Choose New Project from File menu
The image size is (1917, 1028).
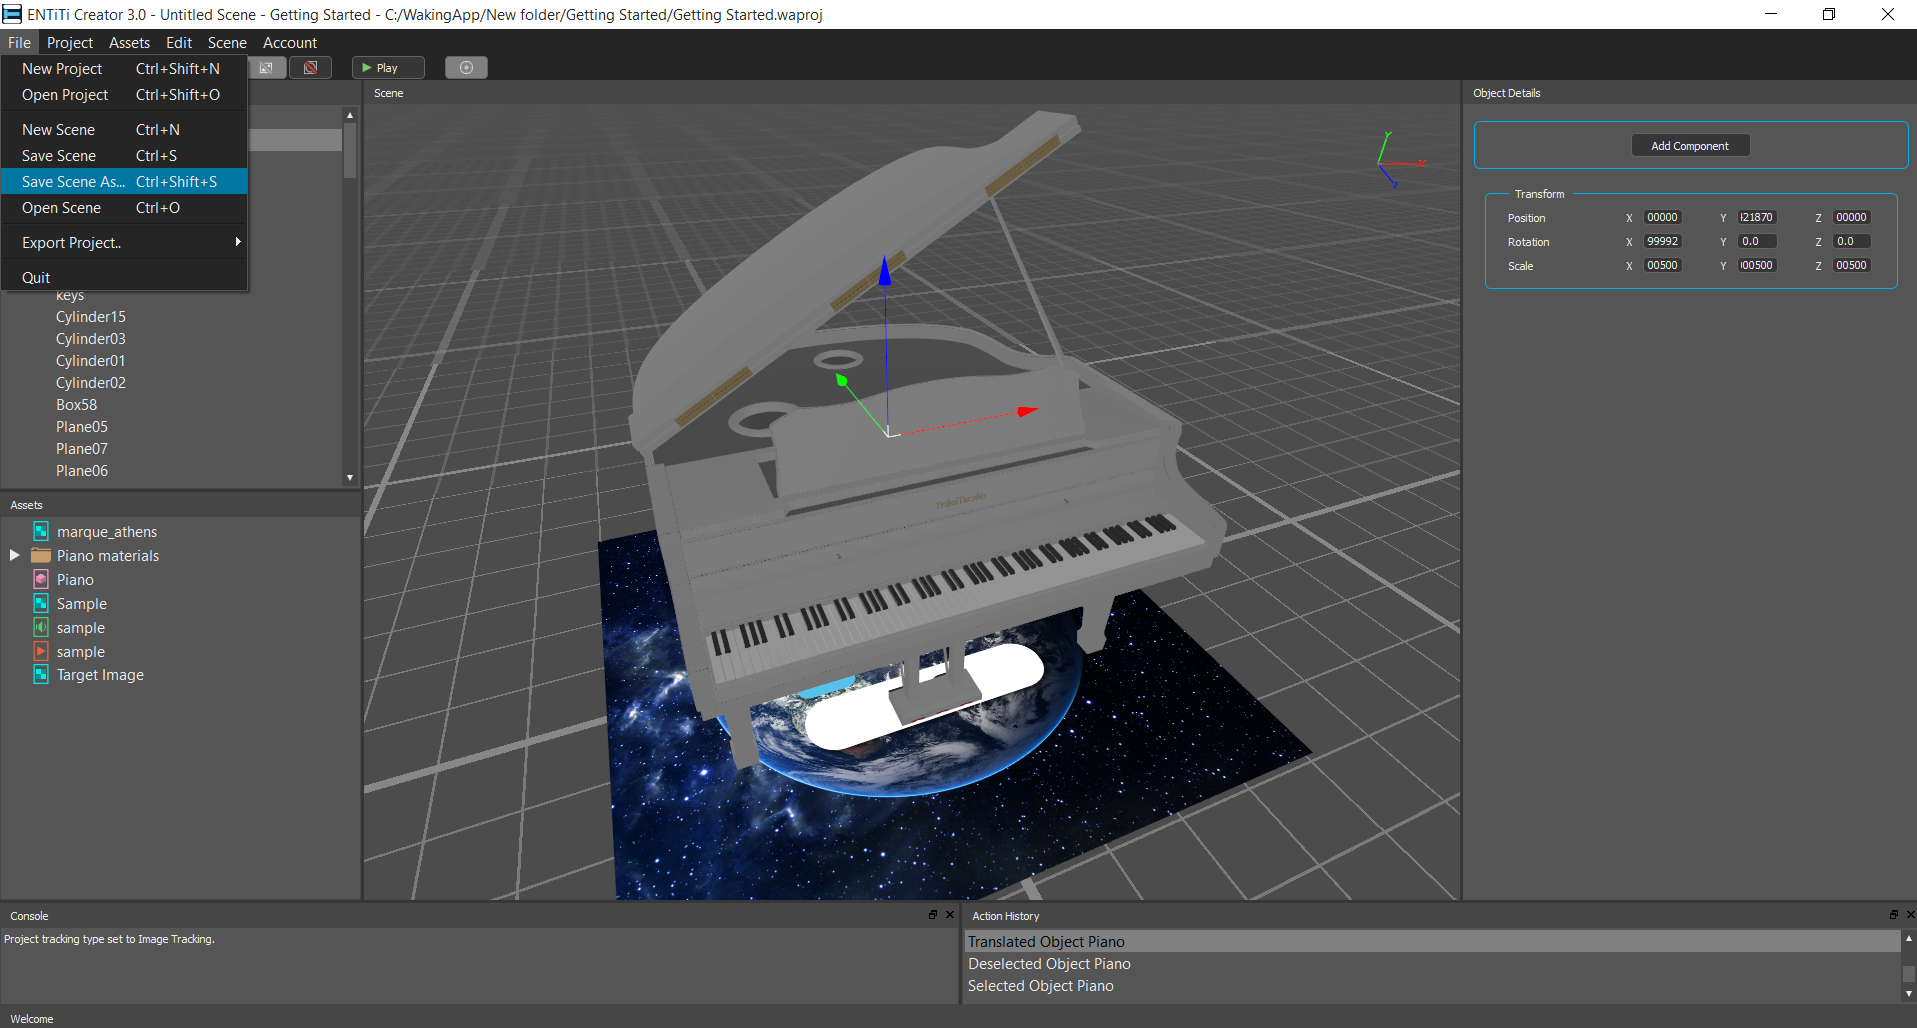(124, 68)
